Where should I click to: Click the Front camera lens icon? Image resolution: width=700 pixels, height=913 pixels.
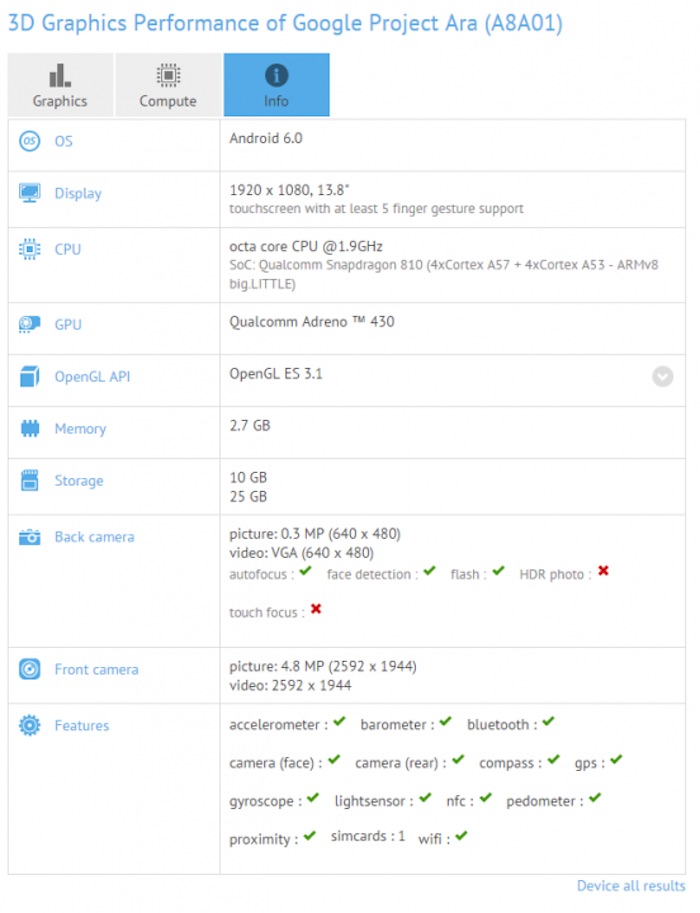click(x=30, y=669)
